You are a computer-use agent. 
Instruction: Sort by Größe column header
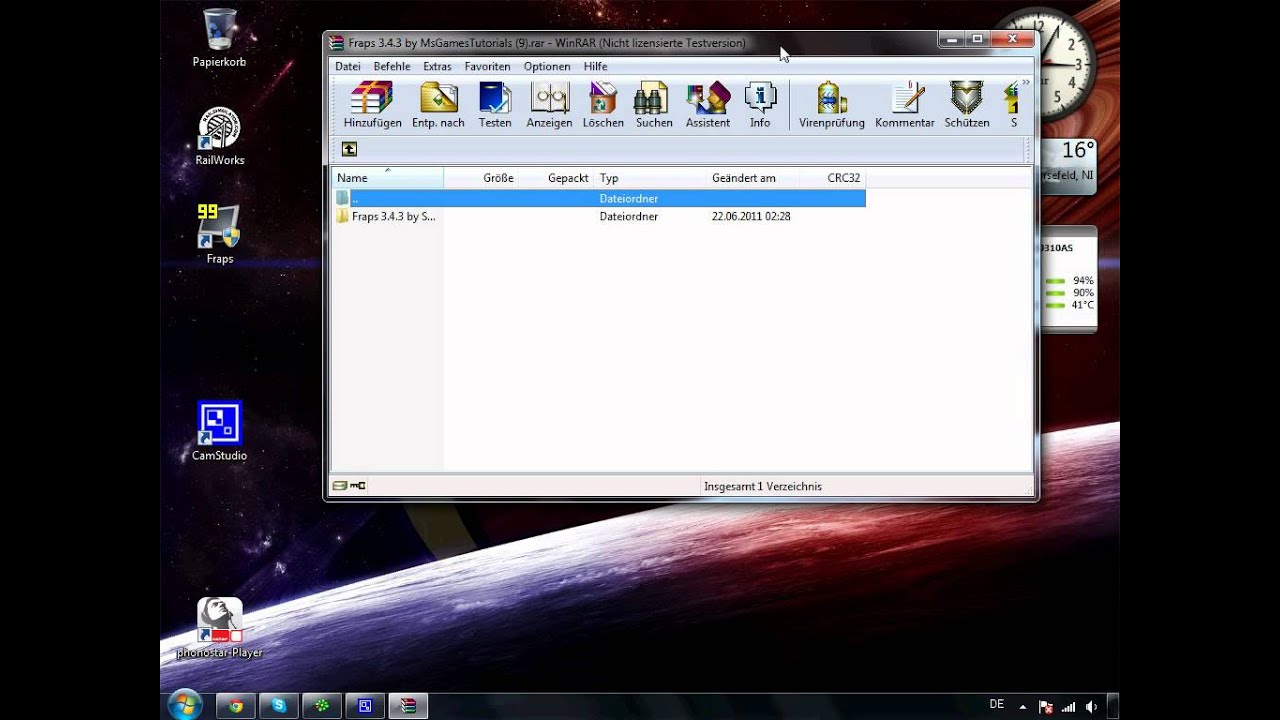[x=482, y=178]
